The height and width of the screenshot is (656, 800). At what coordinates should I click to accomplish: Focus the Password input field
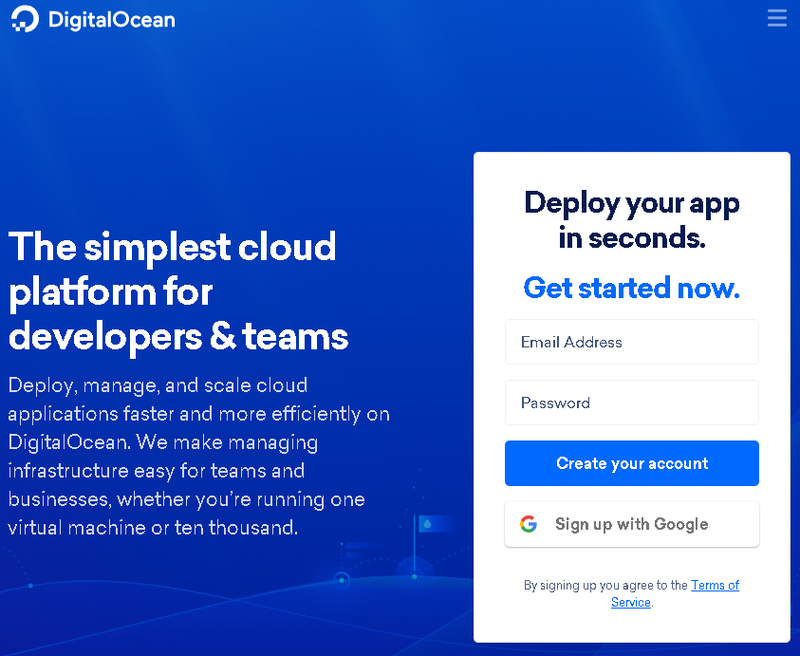[631, 403]
